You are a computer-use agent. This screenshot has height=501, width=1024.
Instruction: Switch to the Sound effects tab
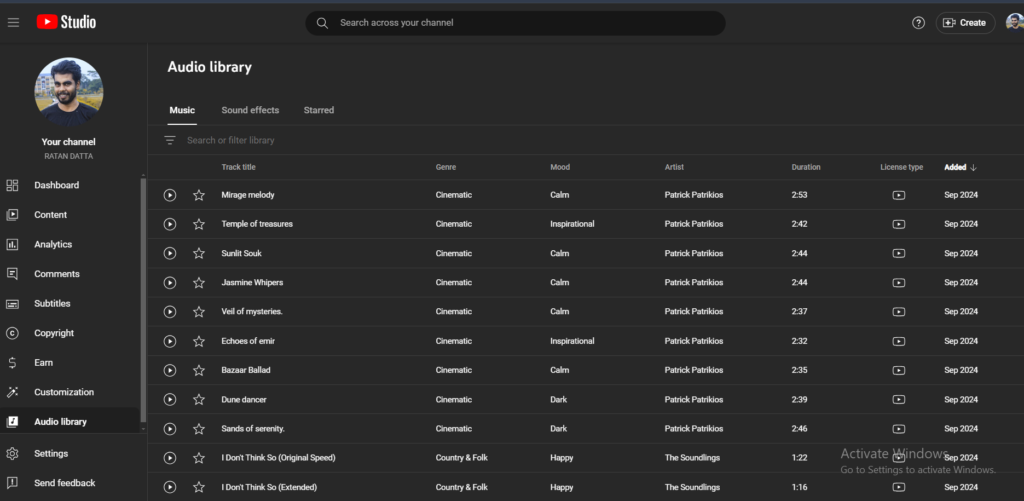click(250, 110)
